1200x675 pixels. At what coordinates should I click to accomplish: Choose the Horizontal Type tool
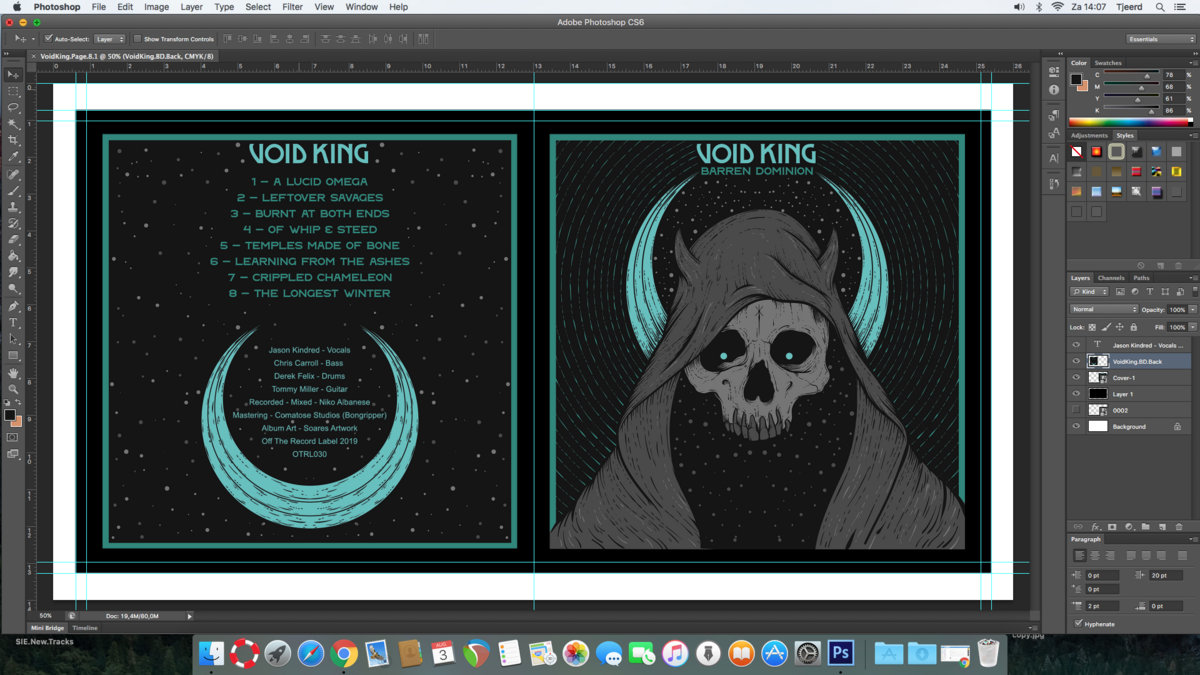click(13, 323)
